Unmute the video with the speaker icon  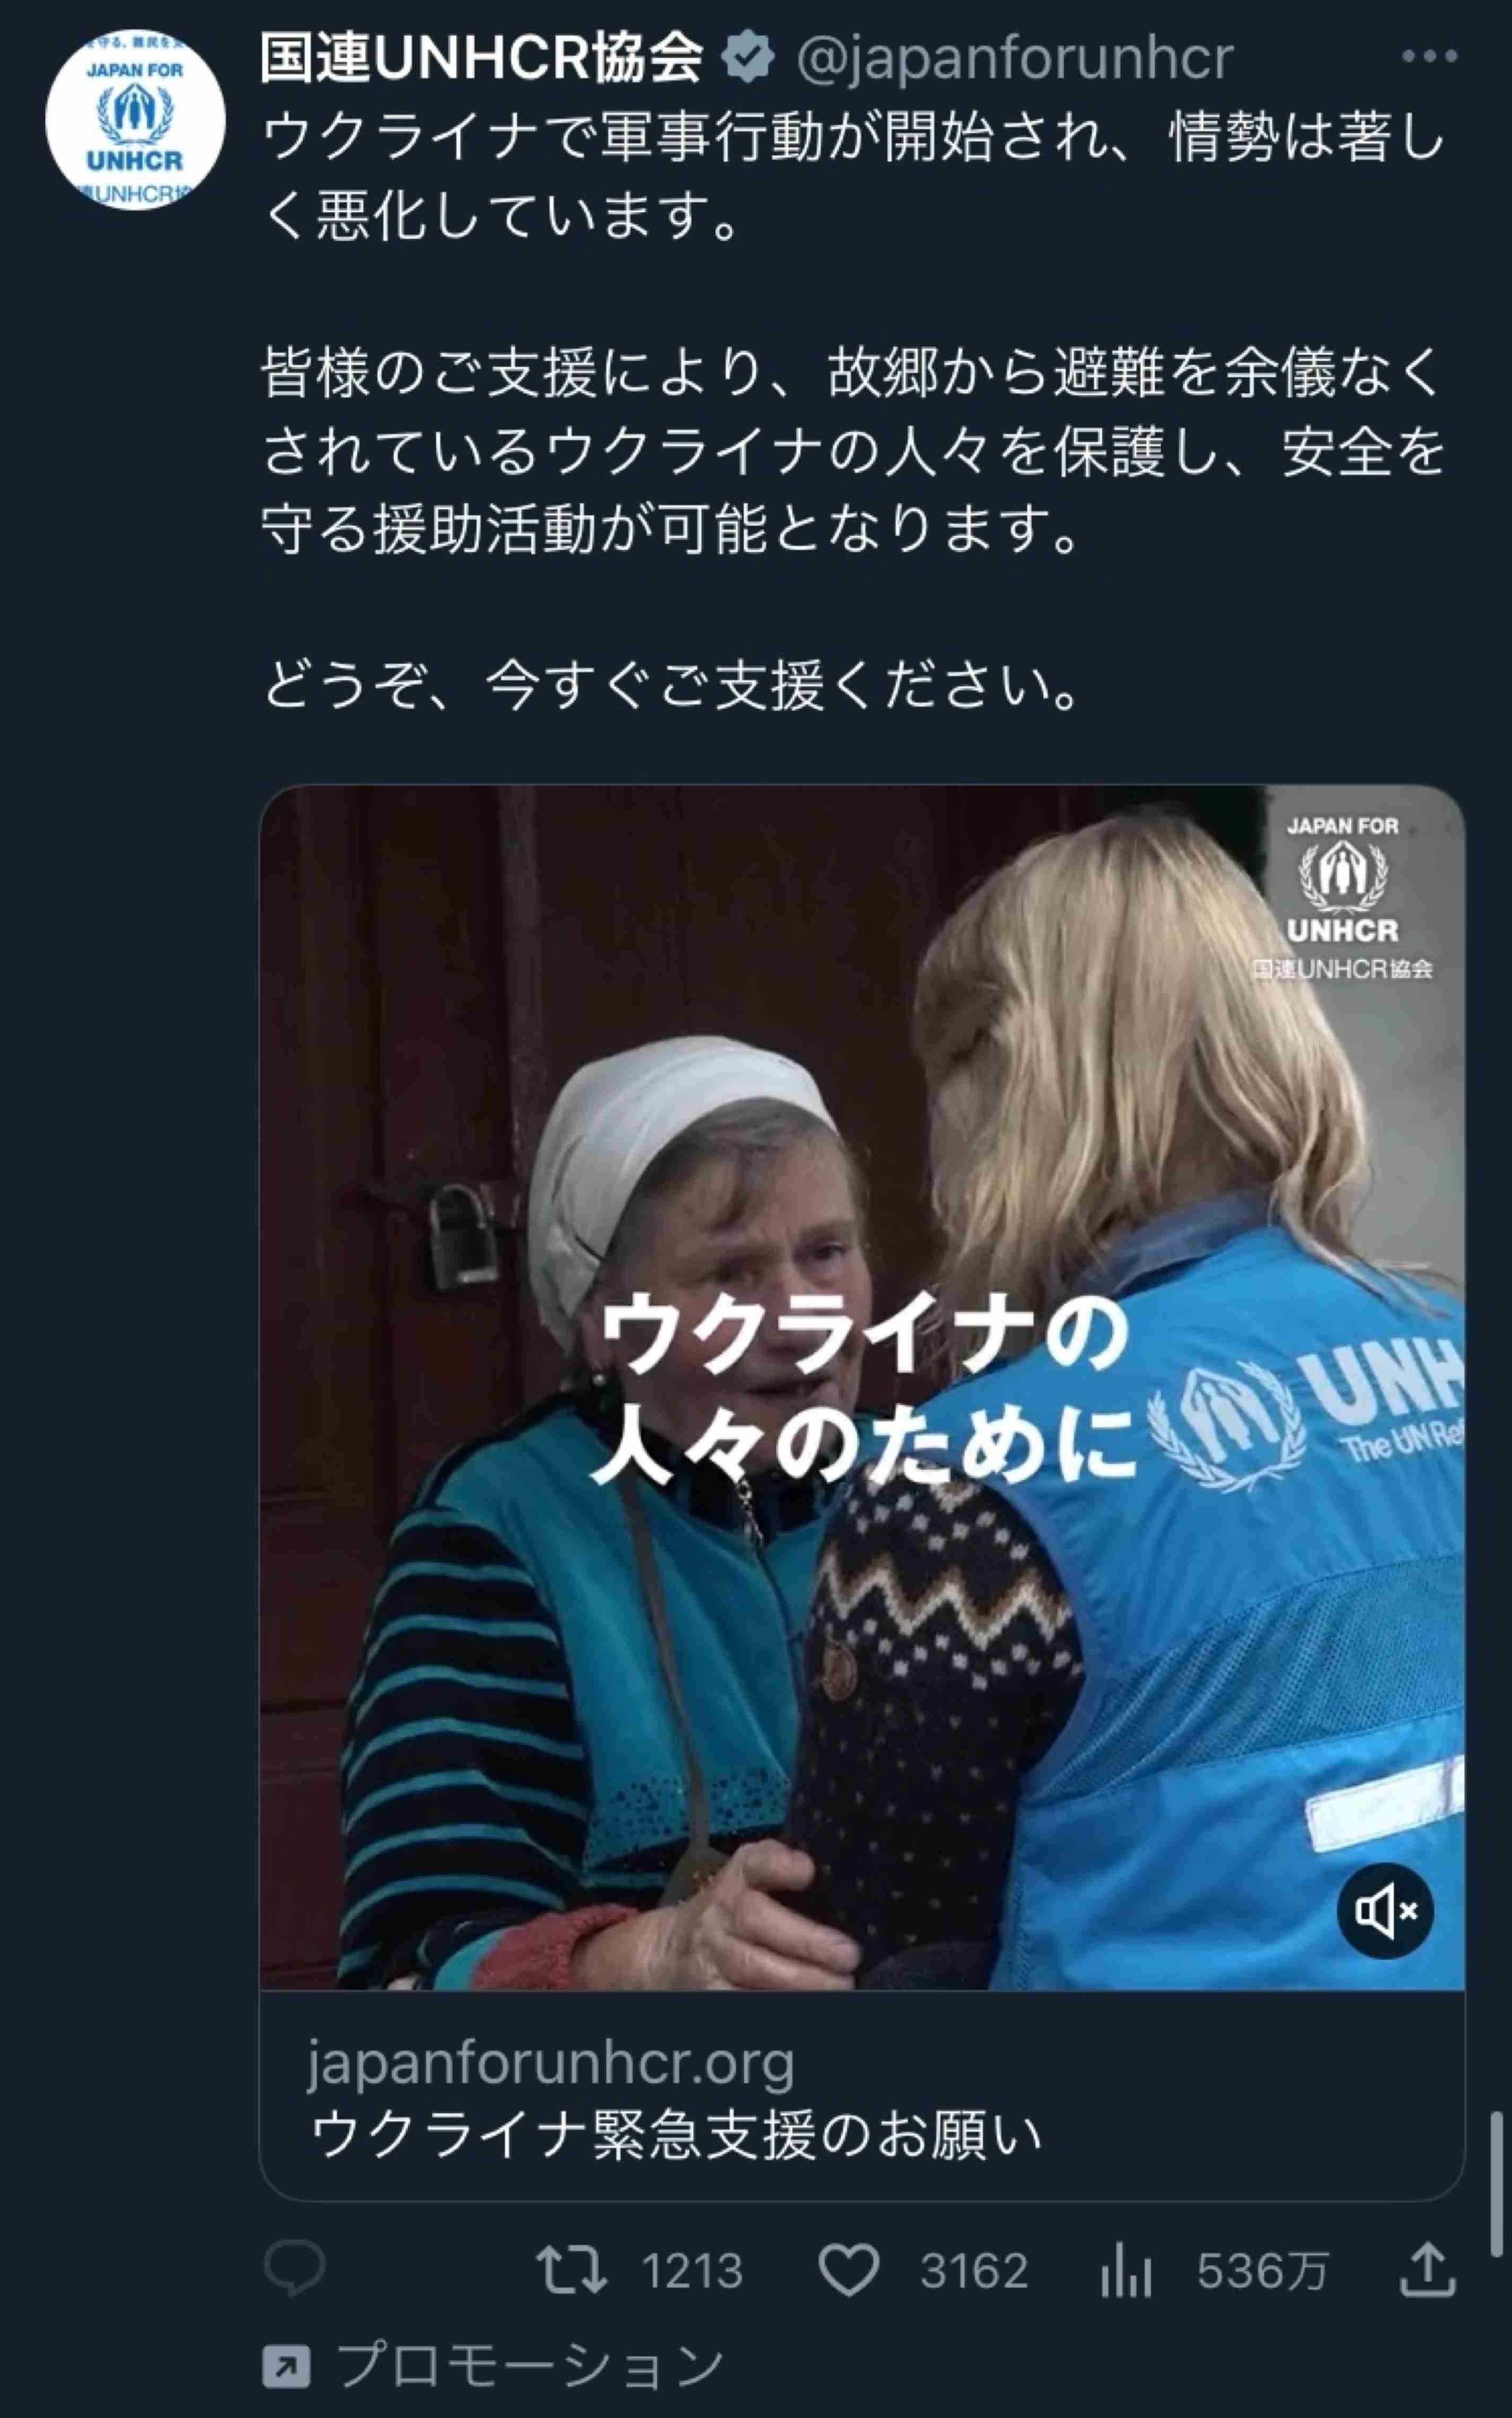1385,1911
